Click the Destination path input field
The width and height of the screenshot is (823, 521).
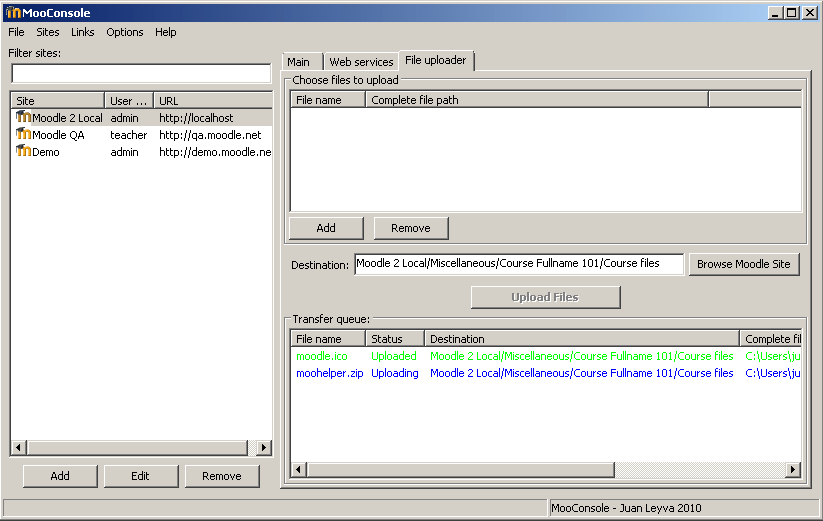point(519,264)
